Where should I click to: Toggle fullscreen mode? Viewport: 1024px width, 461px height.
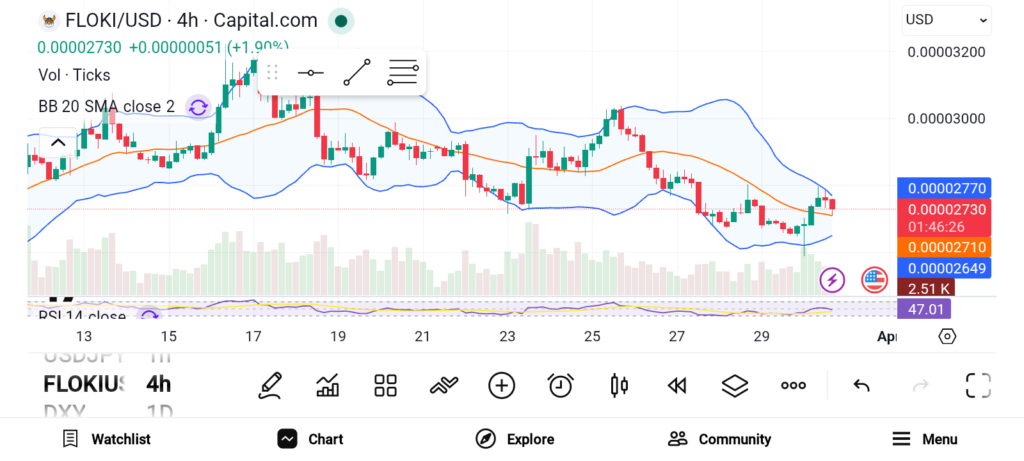977,385
